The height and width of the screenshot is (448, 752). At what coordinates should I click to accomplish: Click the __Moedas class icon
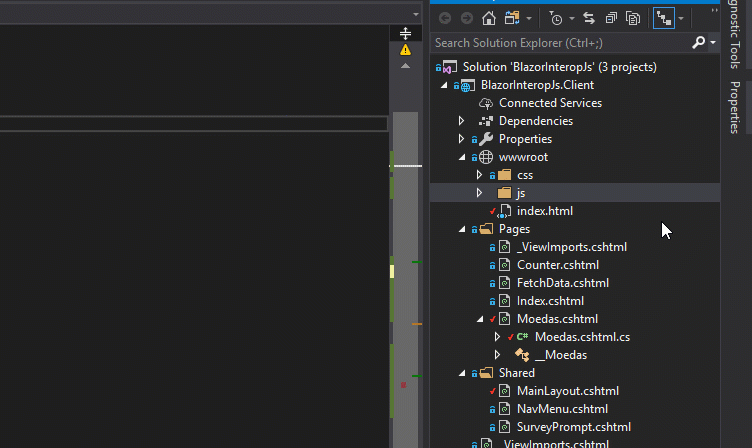click(x=522, y=355)
